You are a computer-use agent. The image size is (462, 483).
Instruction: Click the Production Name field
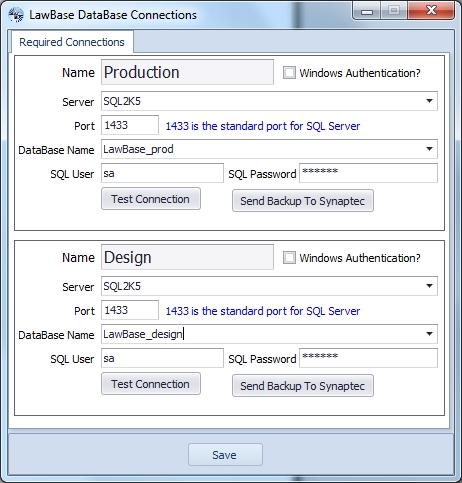click(187, 72)
